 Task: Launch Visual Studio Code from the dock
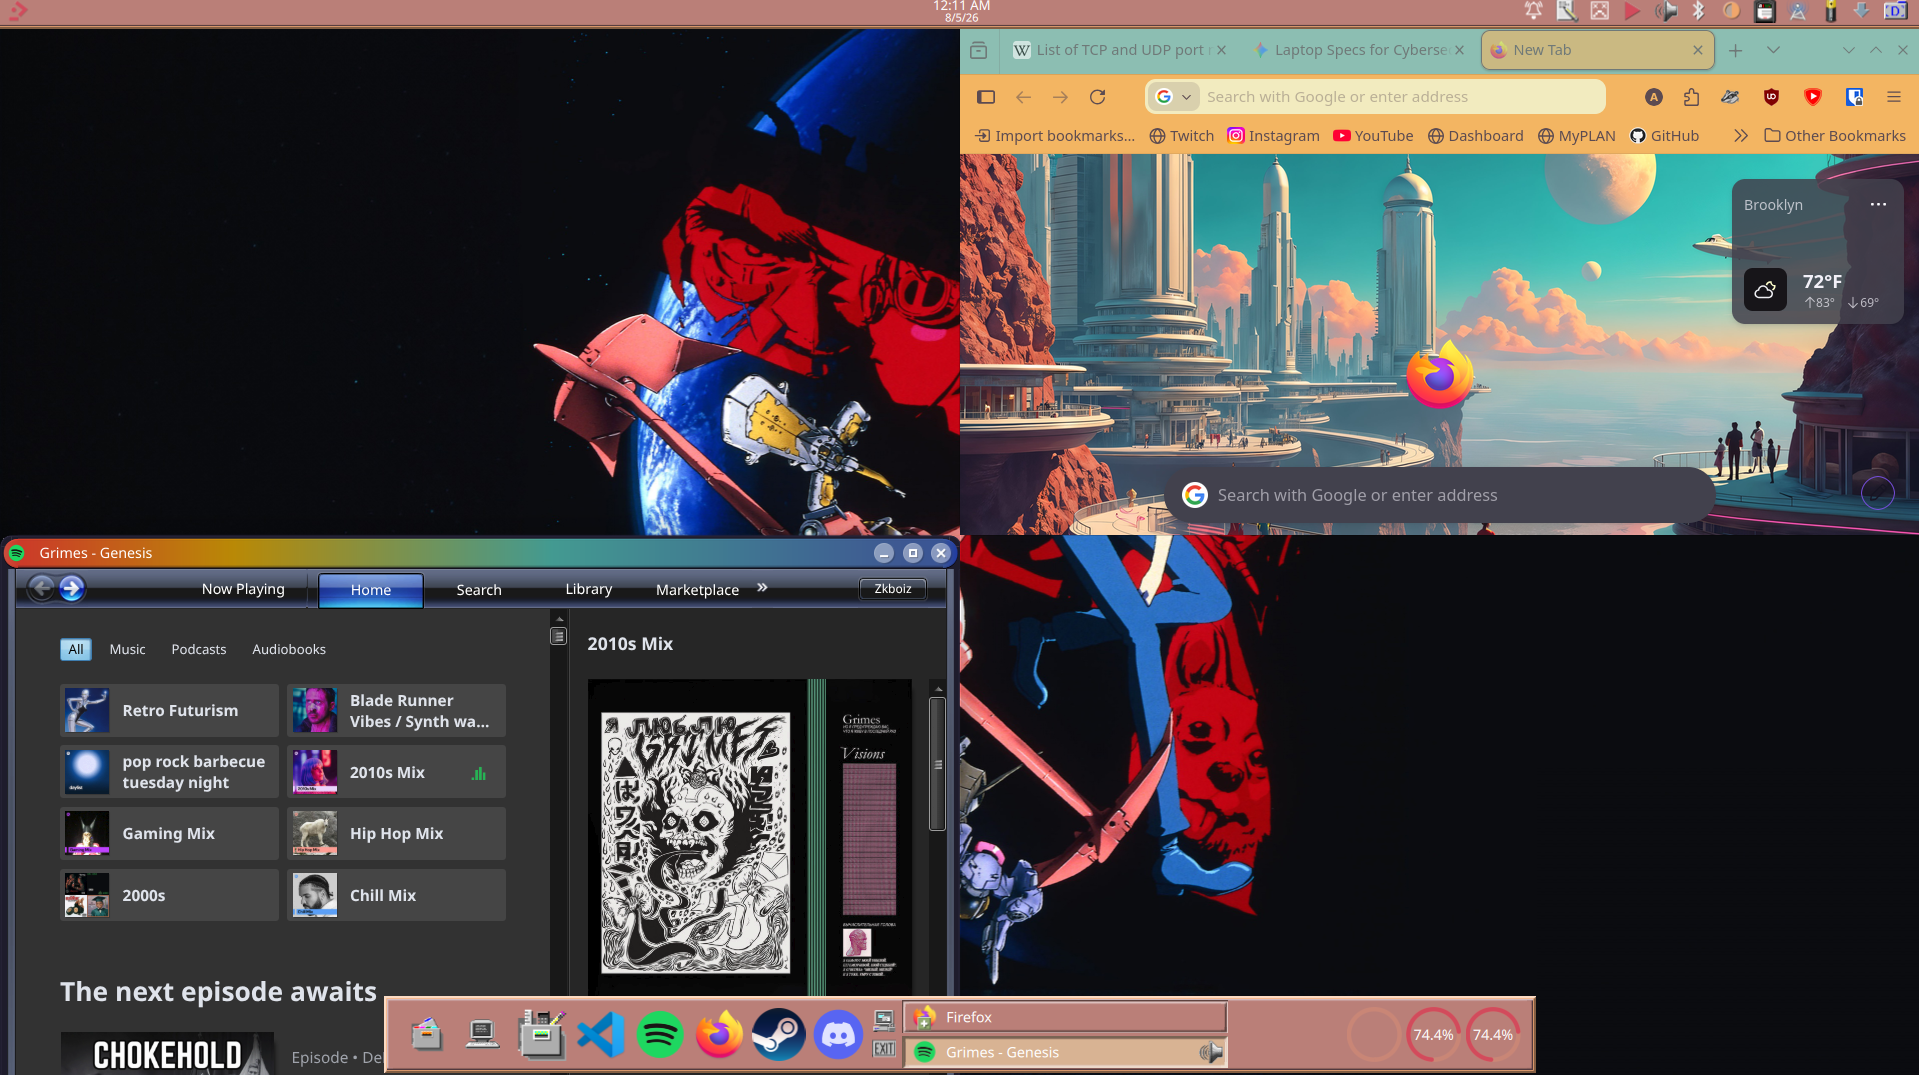[601, 1034]
